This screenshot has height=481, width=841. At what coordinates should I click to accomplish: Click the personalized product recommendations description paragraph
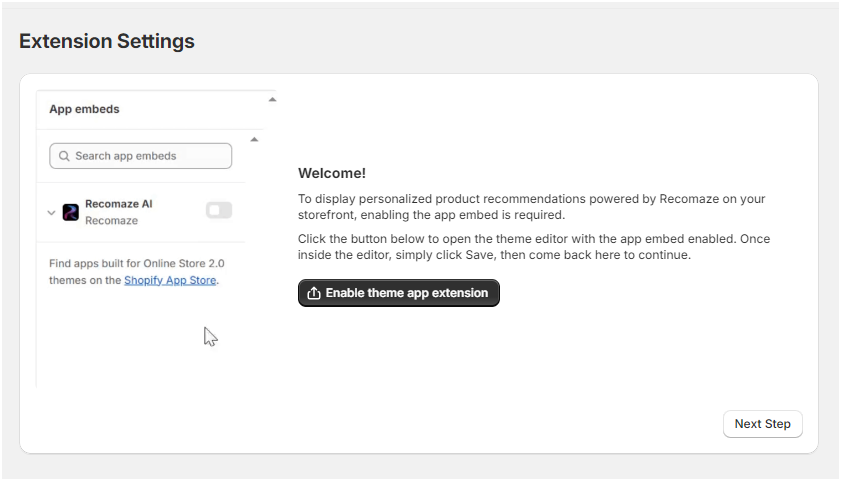tap(530, 207)
